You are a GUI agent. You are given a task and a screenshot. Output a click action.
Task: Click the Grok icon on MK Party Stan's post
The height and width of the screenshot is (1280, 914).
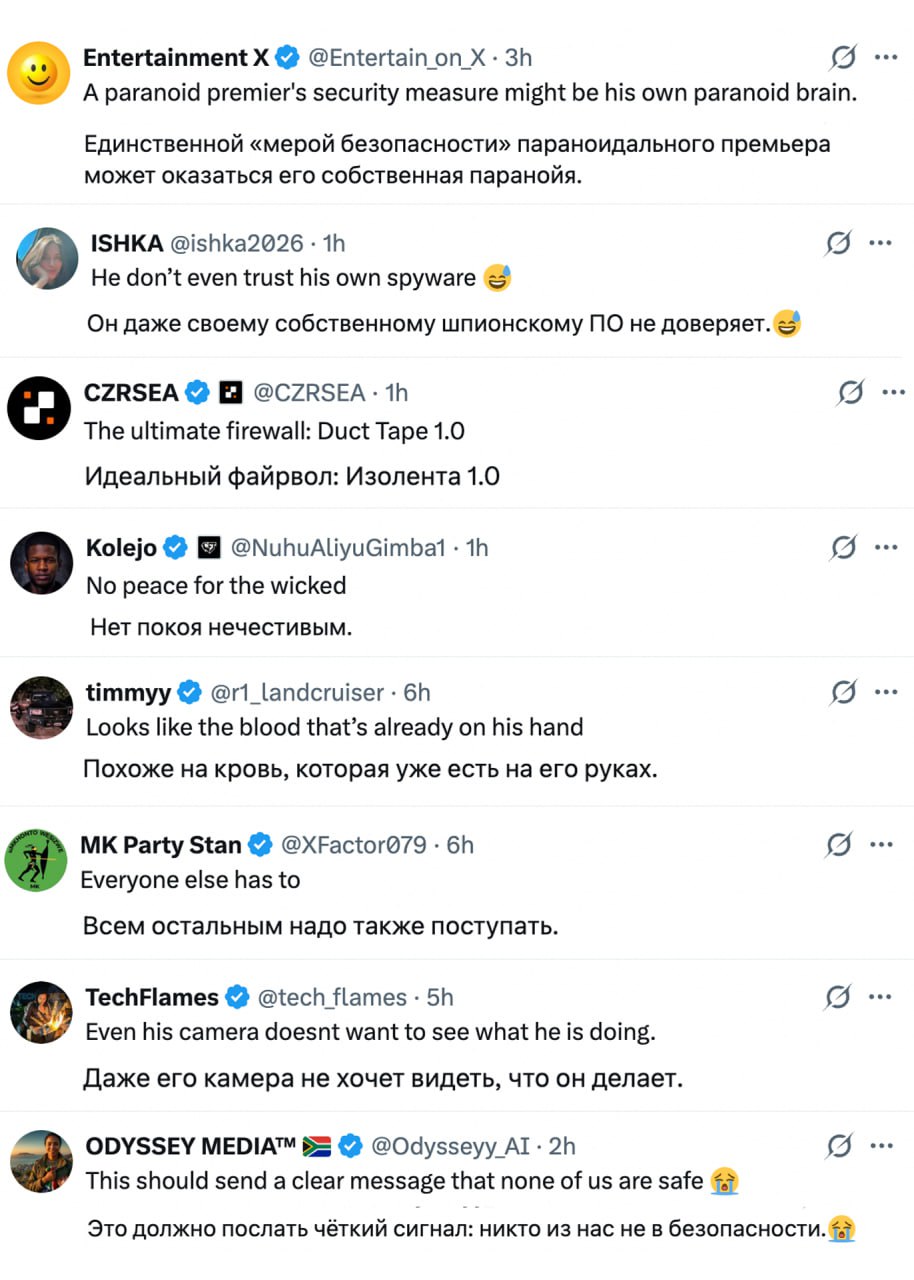pos(838,845)
